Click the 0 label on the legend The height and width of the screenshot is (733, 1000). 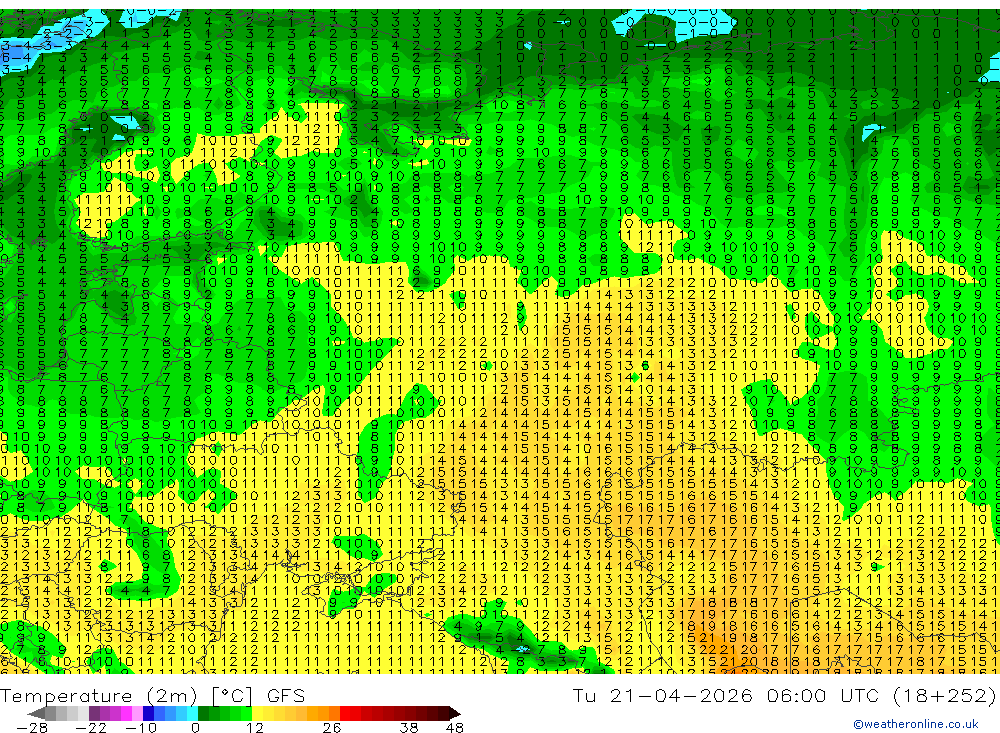click(x=195, y=728)
